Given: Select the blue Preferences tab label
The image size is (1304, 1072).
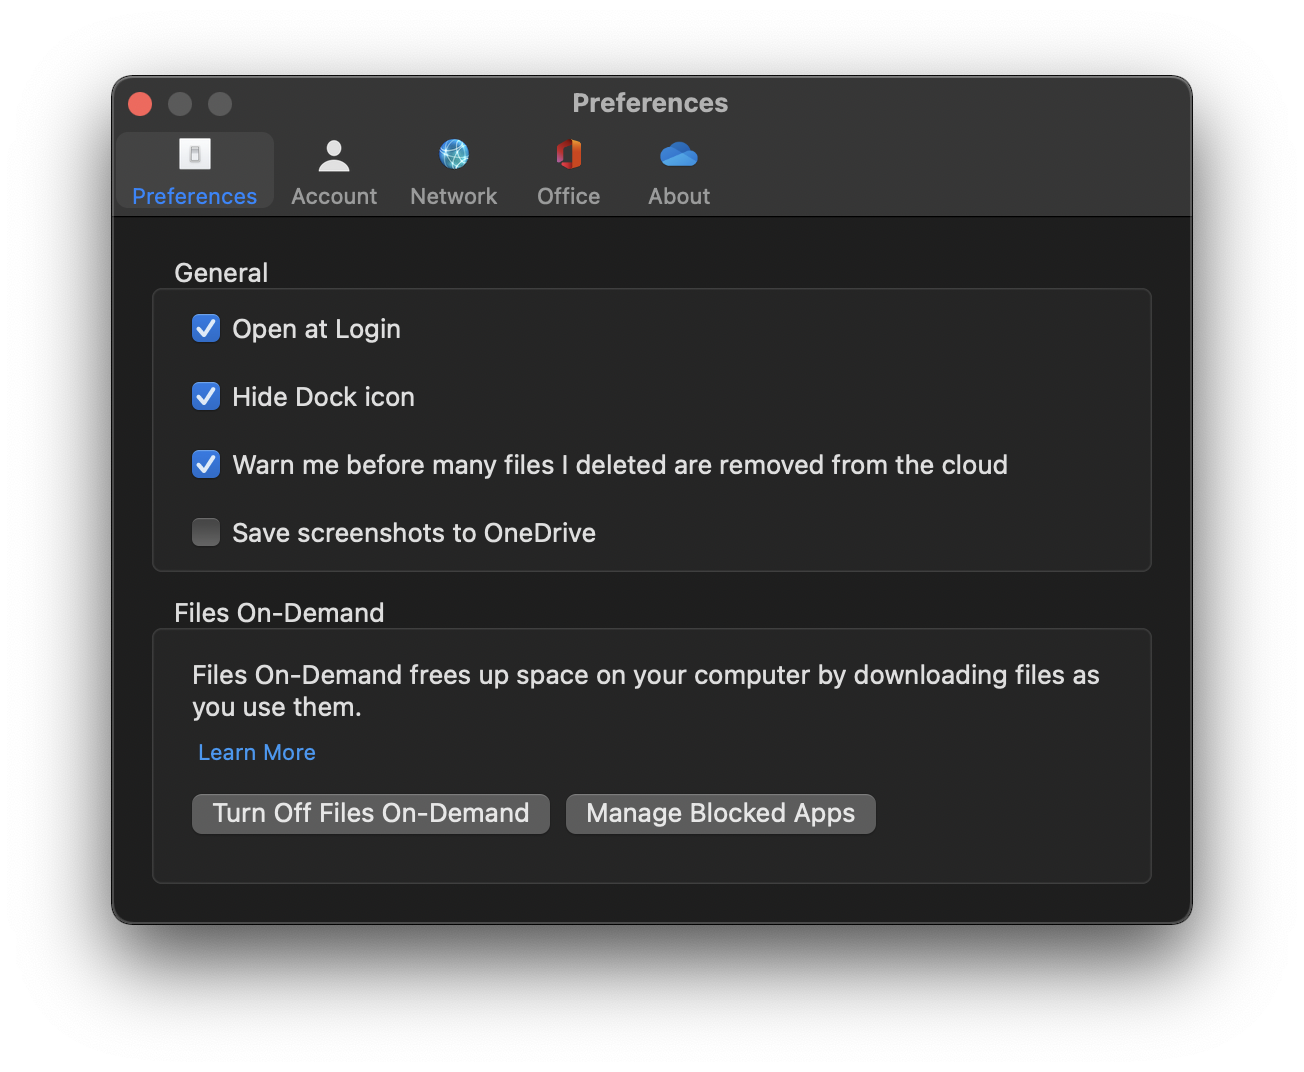Looking at the screenshot, I should coord(195,197).
